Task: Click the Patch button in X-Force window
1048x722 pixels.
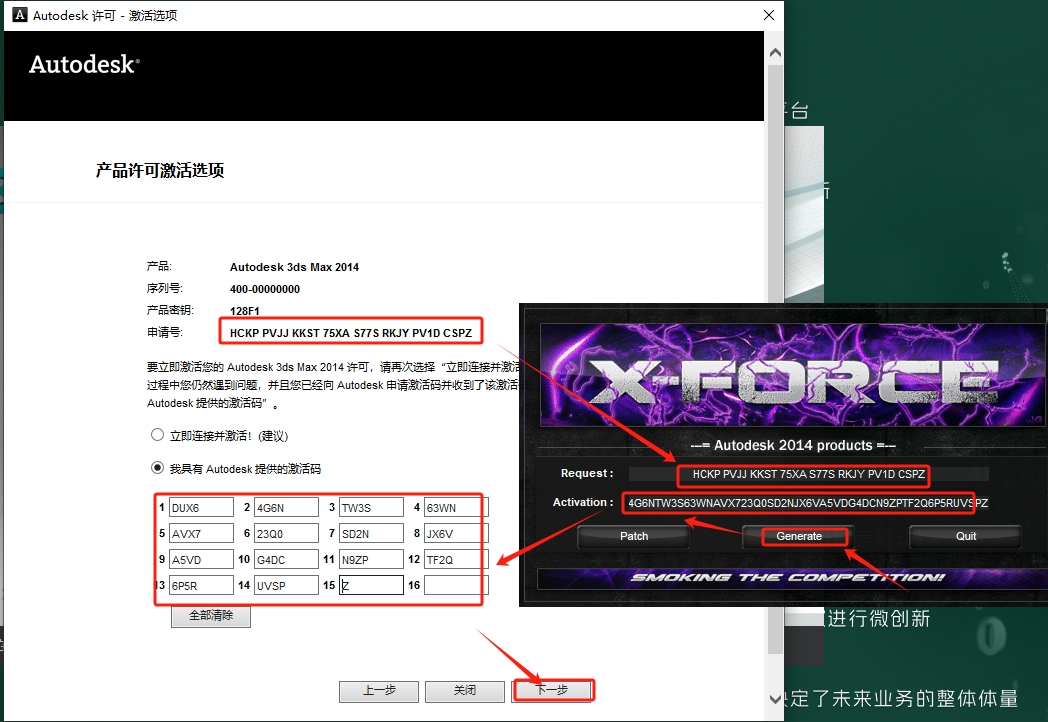Action: pos(634,536)
